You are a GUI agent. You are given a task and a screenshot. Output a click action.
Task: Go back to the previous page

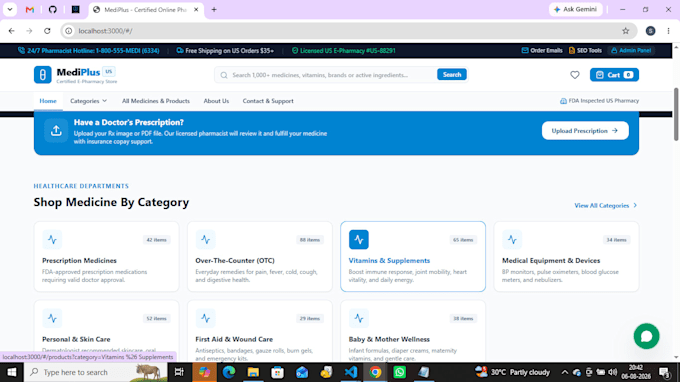coord(12,31)
